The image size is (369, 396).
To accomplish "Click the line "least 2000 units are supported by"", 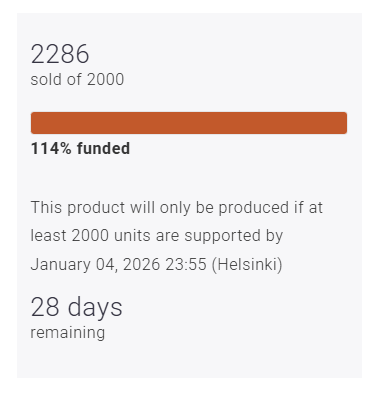I will point(157,236).
